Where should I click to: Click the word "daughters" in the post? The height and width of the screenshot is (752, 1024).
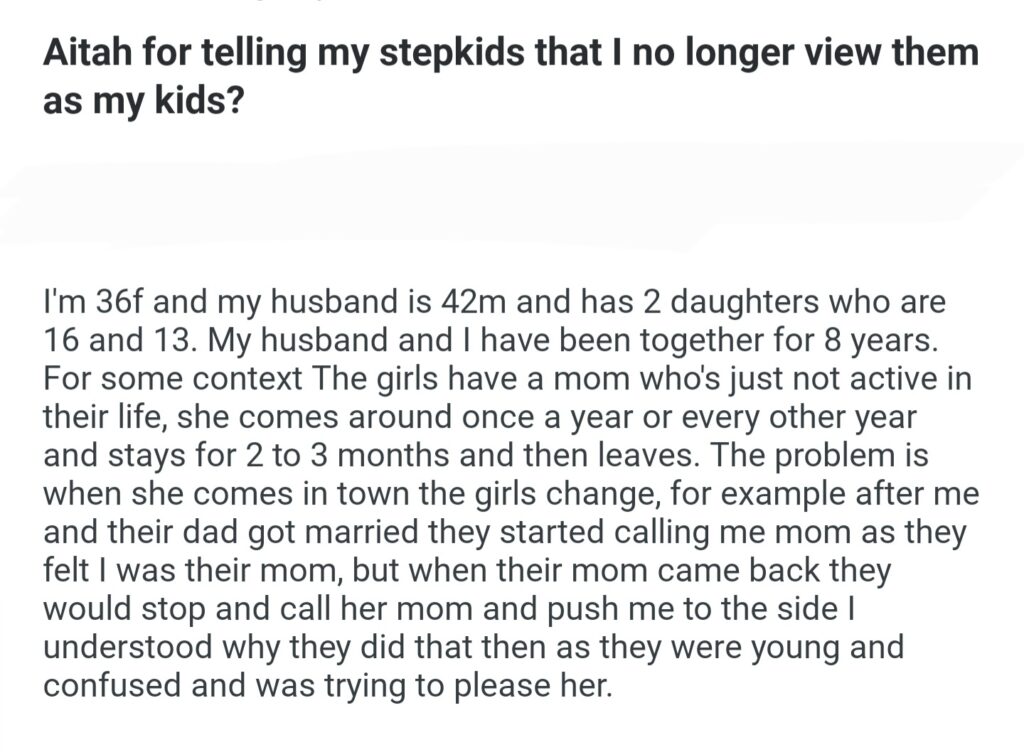[713, 301]
